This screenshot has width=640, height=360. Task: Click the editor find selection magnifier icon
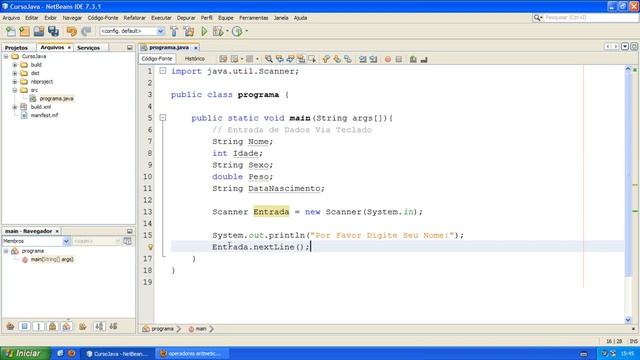tap(269, 59)
